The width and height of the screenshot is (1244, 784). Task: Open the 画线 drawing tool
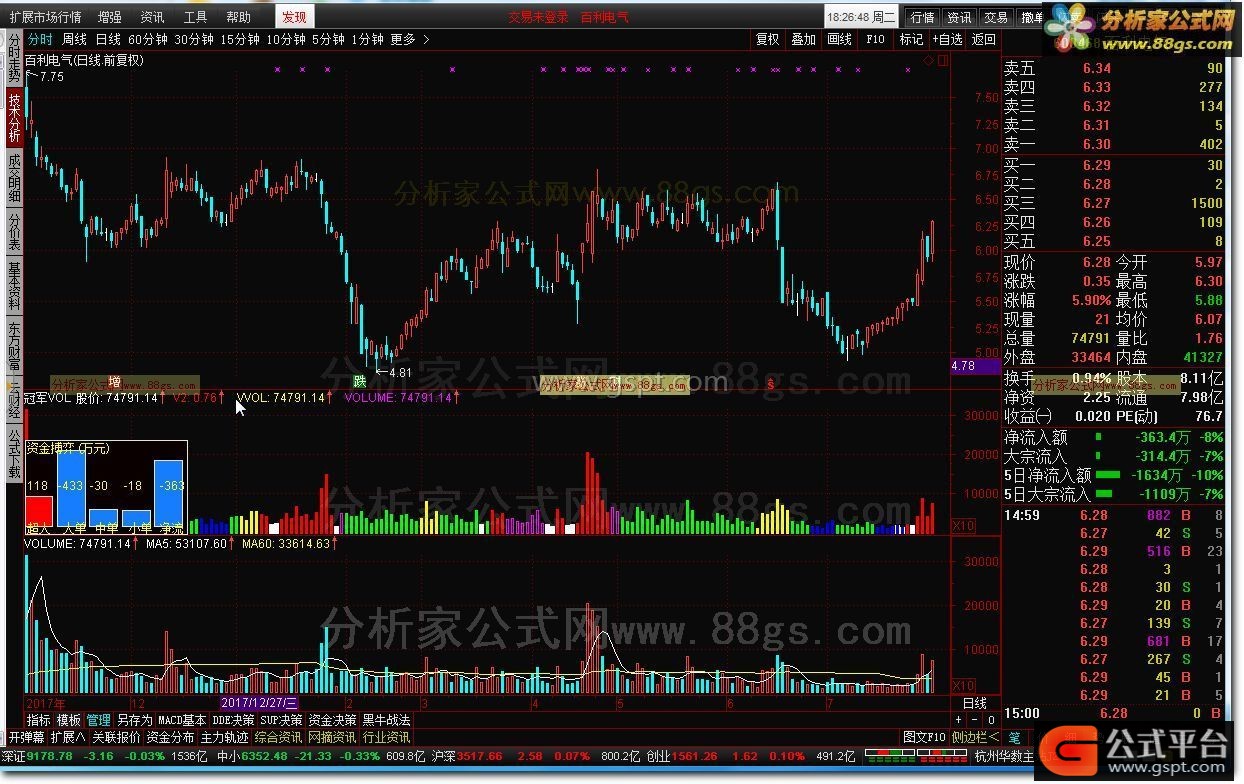click(x=839, y=39)
